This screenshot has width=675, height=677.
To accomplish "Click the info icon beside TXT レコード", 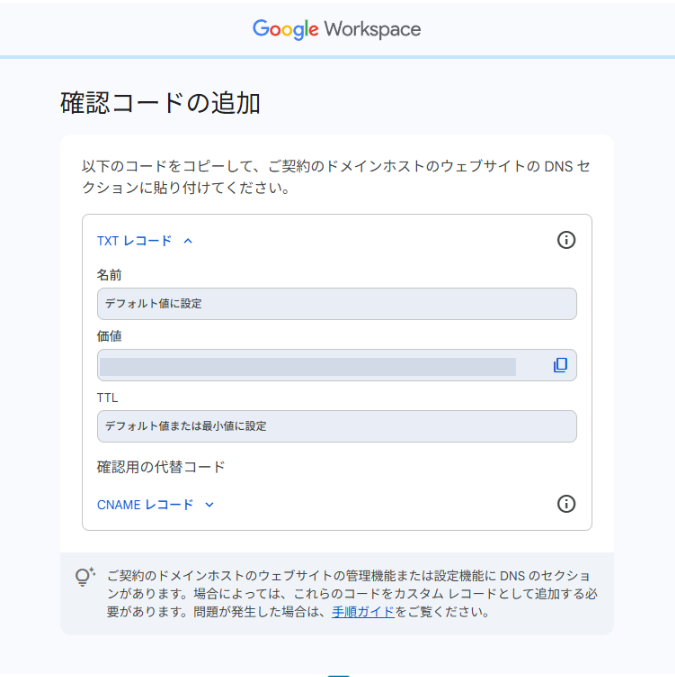I will pyautogui.click(x=566, y=240).
